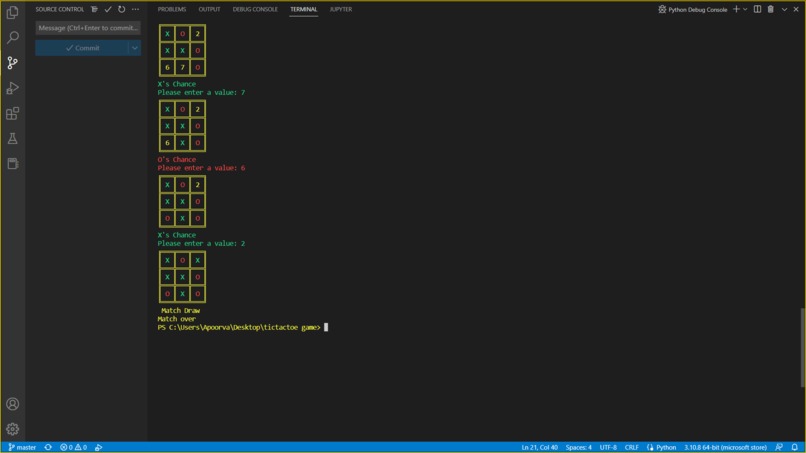
Task: Click the red "O's Chance" text
Action: click(176, 159)
